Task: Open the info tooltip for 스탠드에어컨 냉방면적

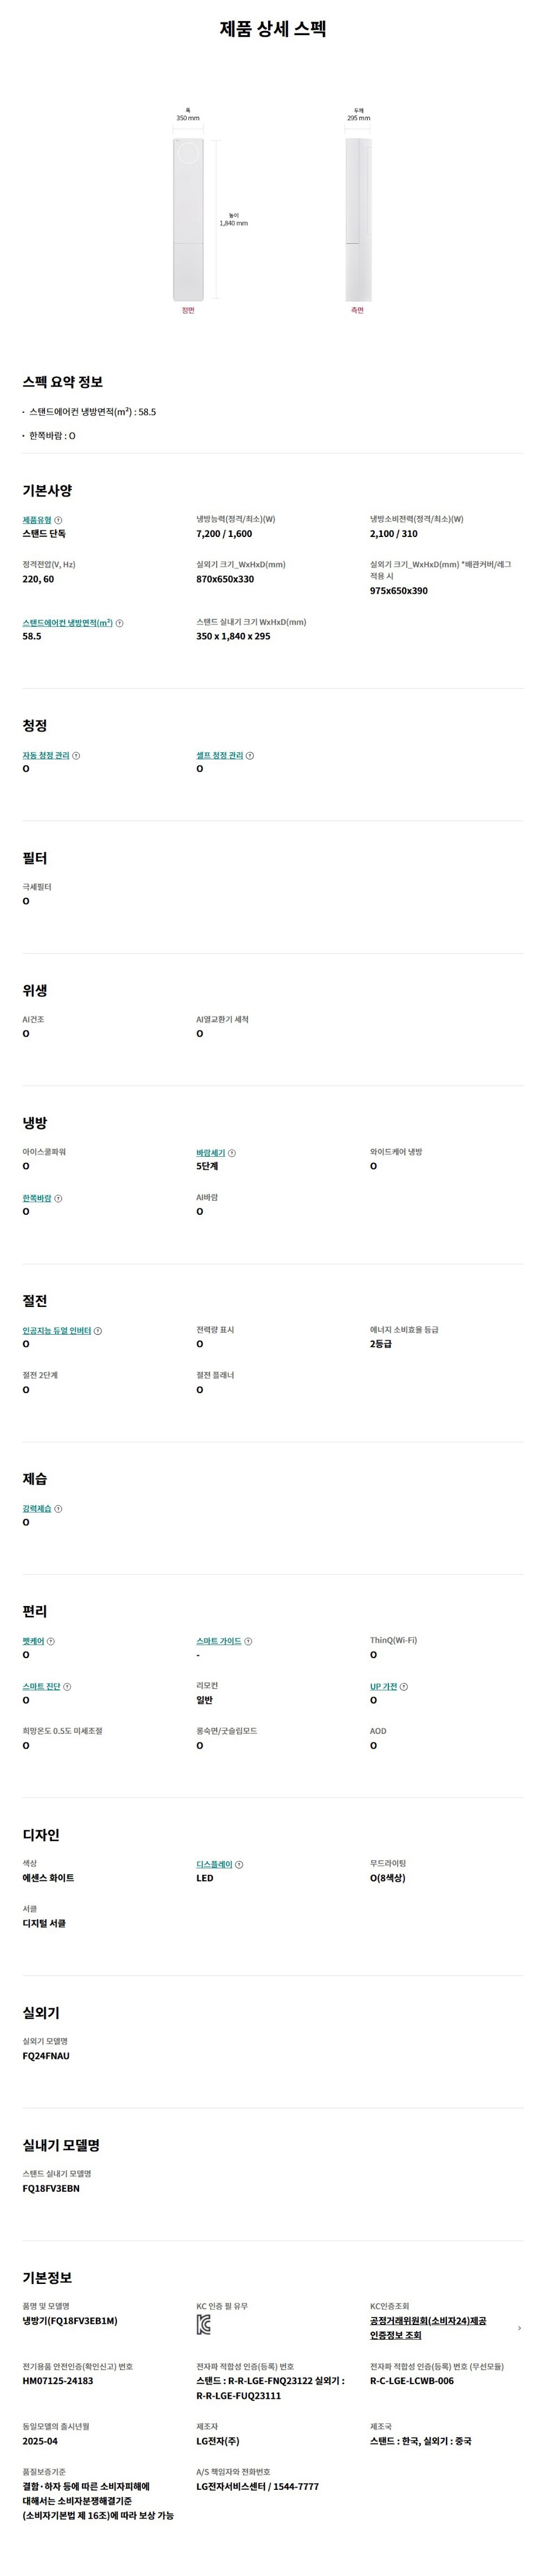Action: point(120,623)
